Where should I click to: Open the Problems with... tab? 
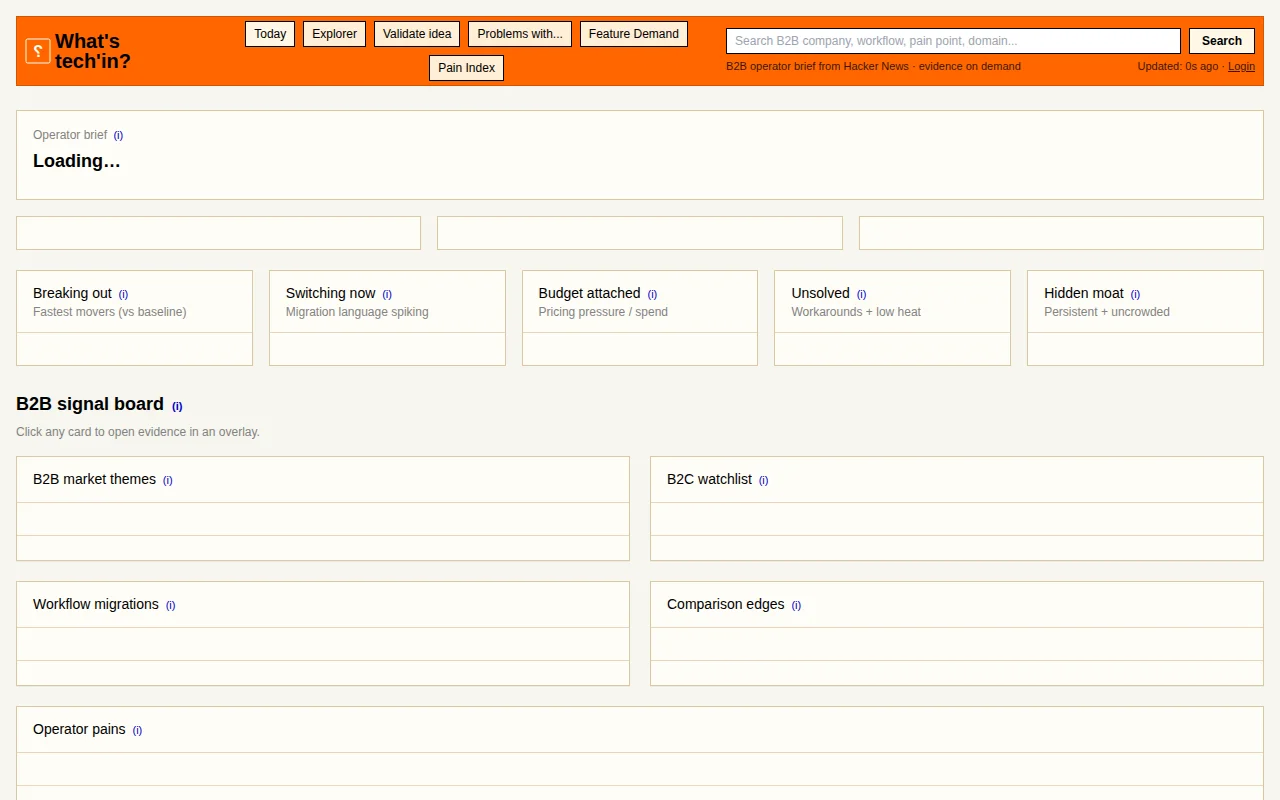click(x=520, y=34)
